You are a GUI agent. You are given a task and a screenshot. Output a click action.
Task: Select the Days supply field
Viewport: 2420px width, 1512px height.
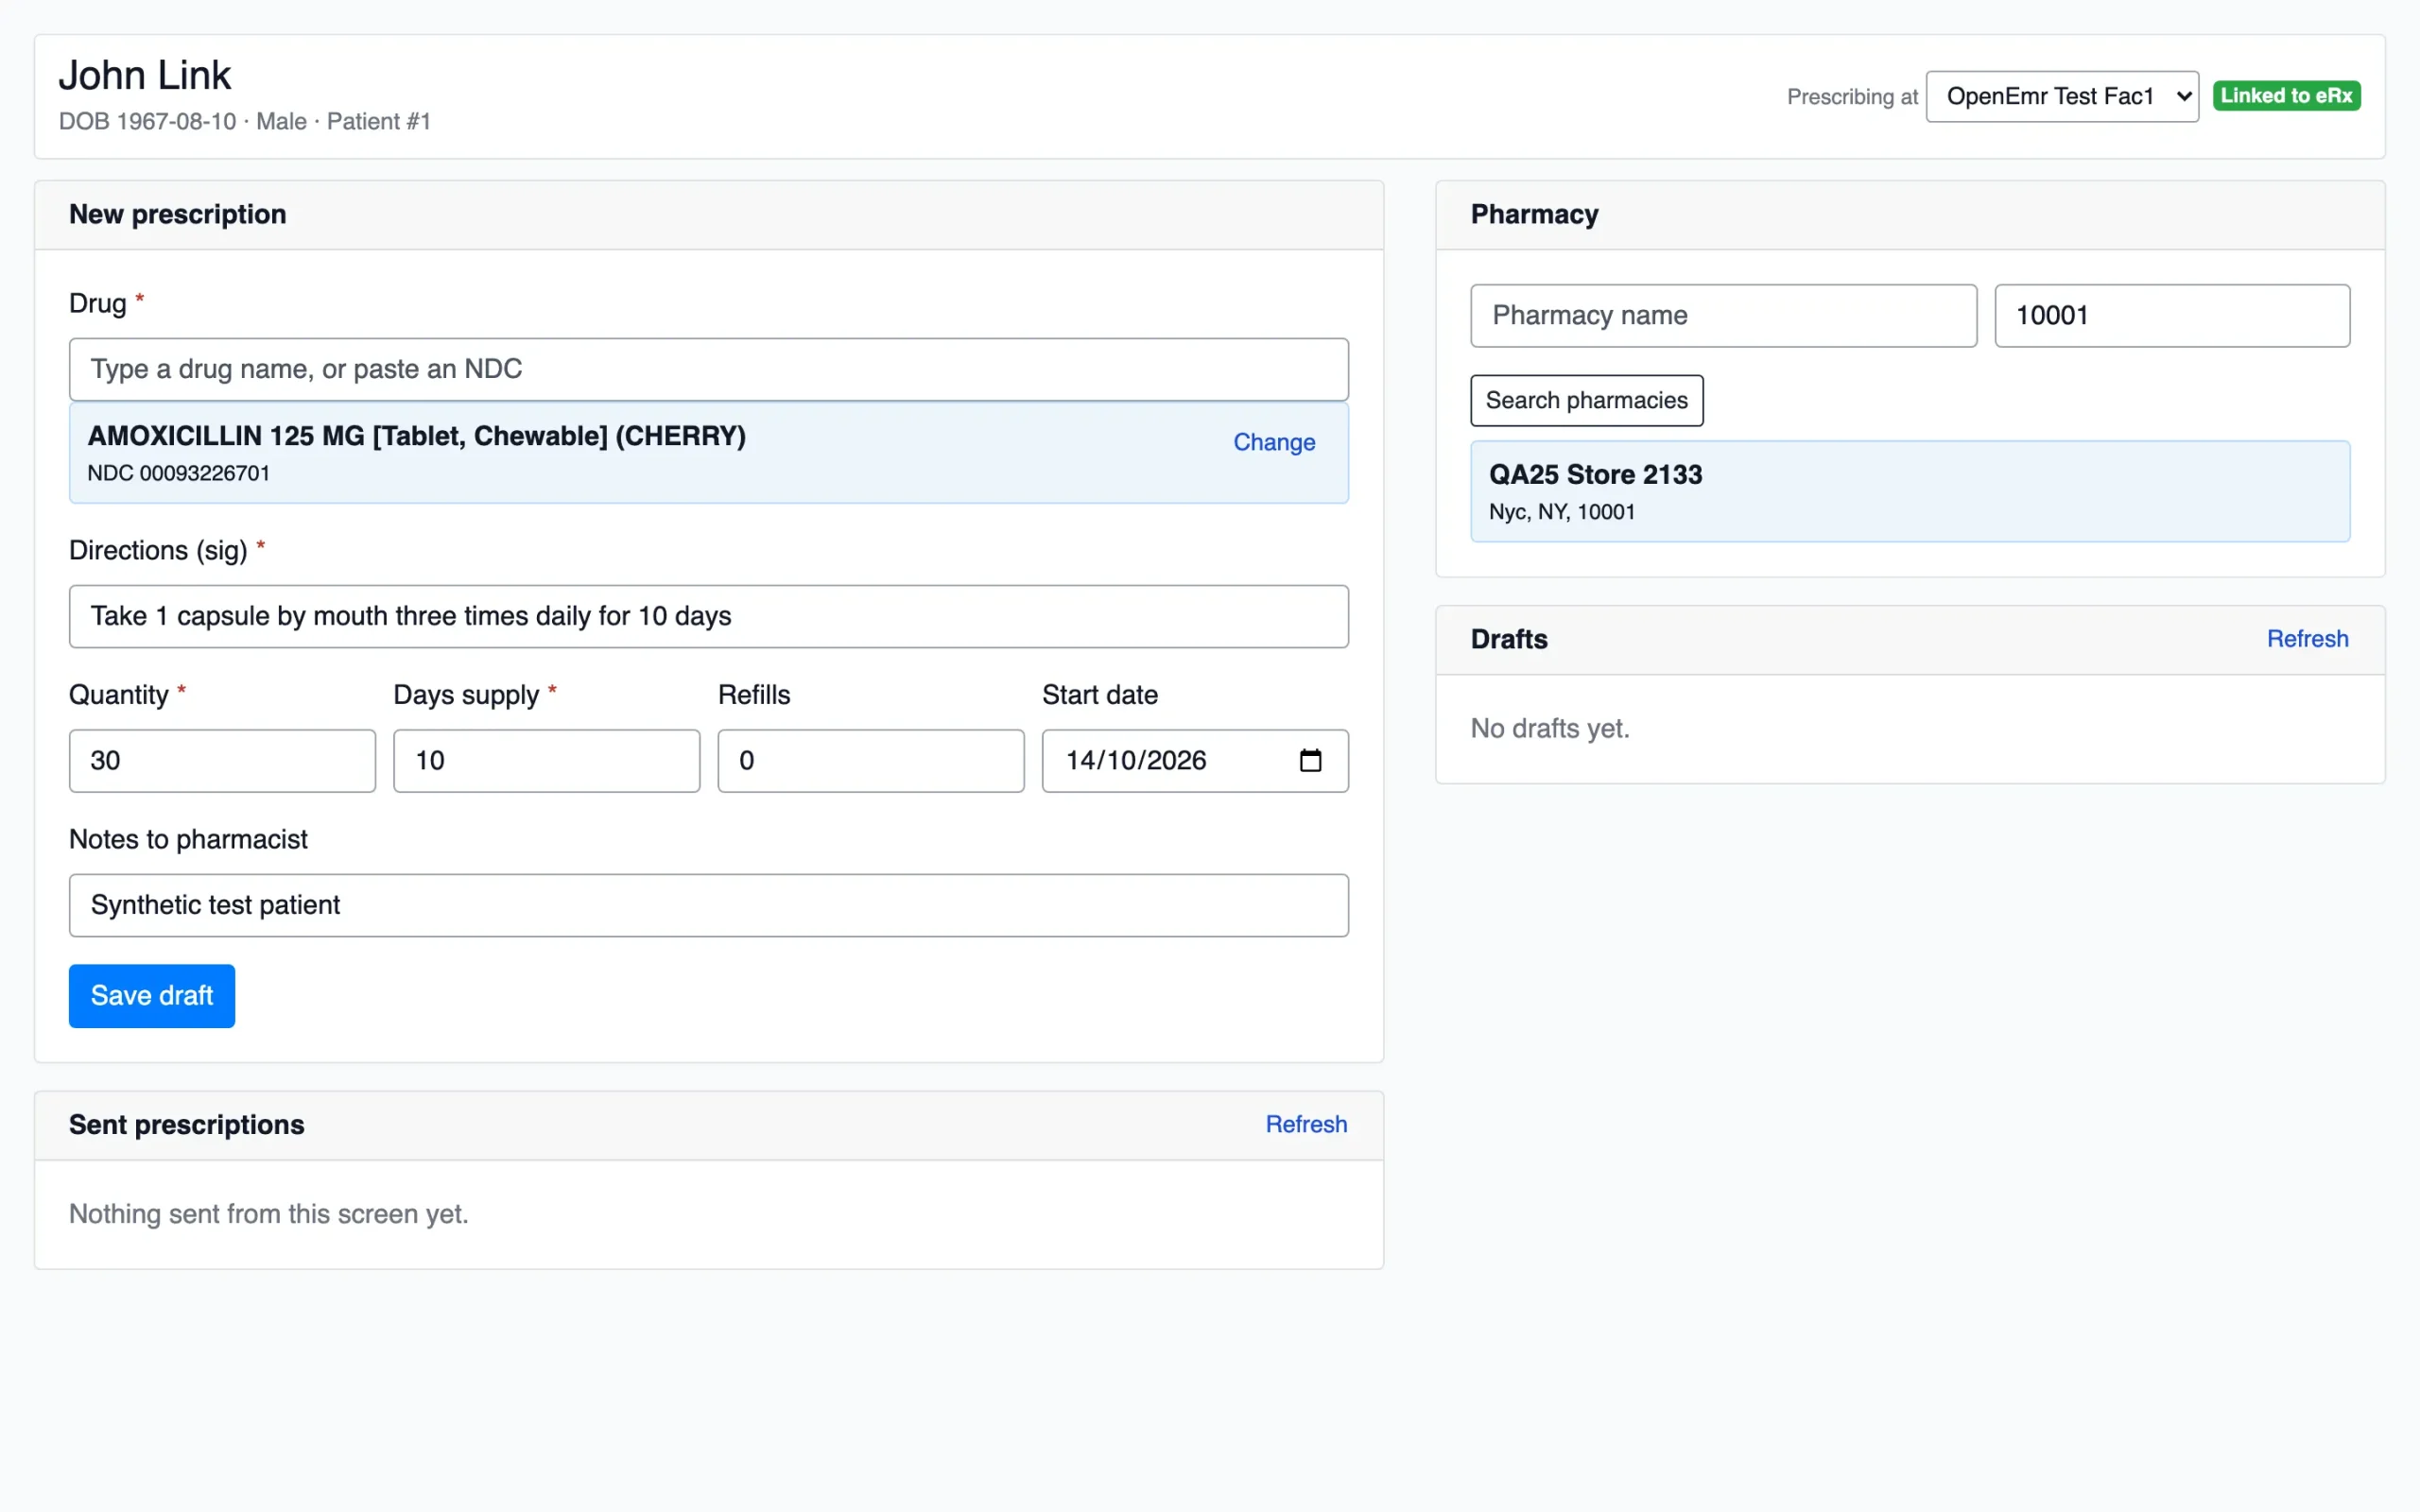click(546, 761)
